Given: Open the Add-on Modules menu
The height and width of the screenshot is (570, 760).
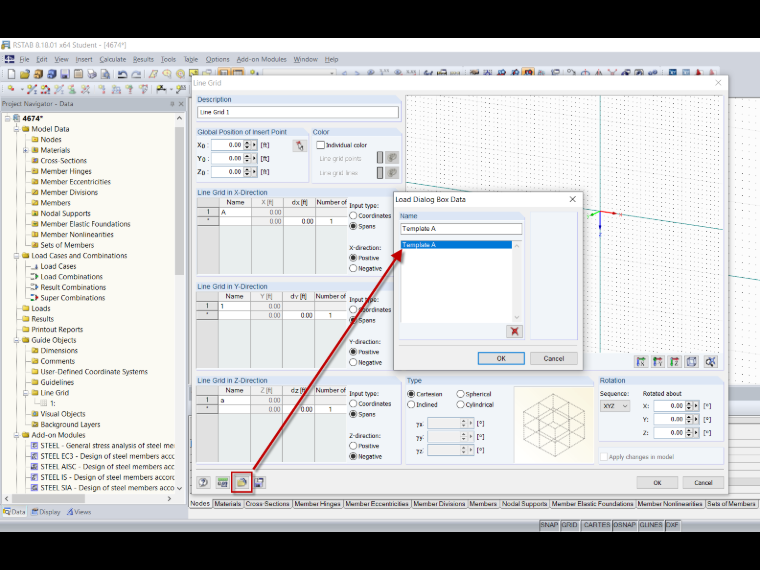Looking at the screenshot, I should (x=261, y=59).
